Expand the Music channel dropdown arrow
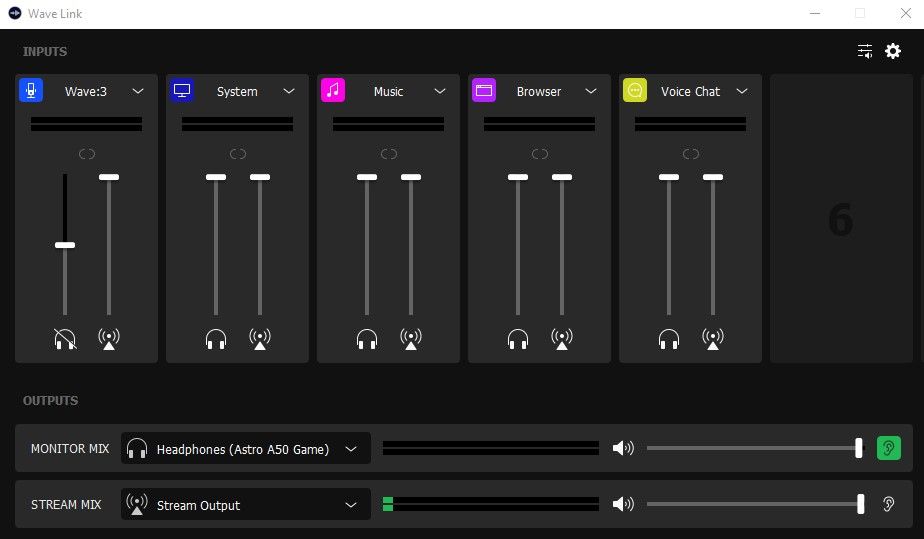Screen dimensions: 924x539 [440, 91]
